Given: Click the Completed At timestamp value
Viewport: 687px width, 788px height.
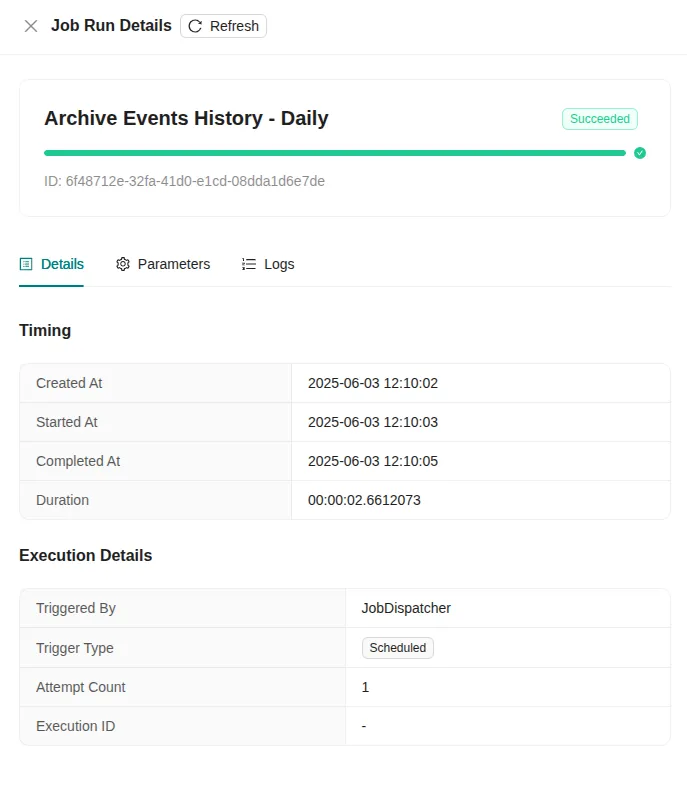Looking at the screenshot, I should click(372, 461).
